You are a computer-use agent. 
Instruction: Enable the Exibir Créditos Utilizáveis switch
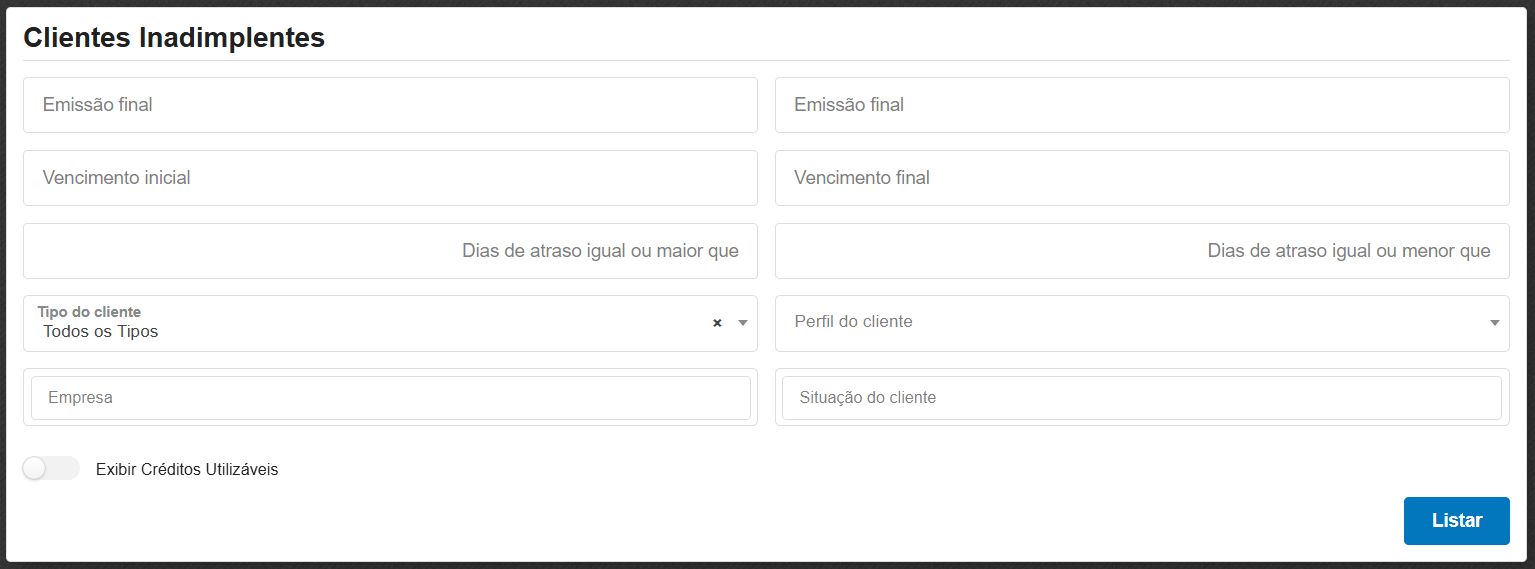pos(51,468)
